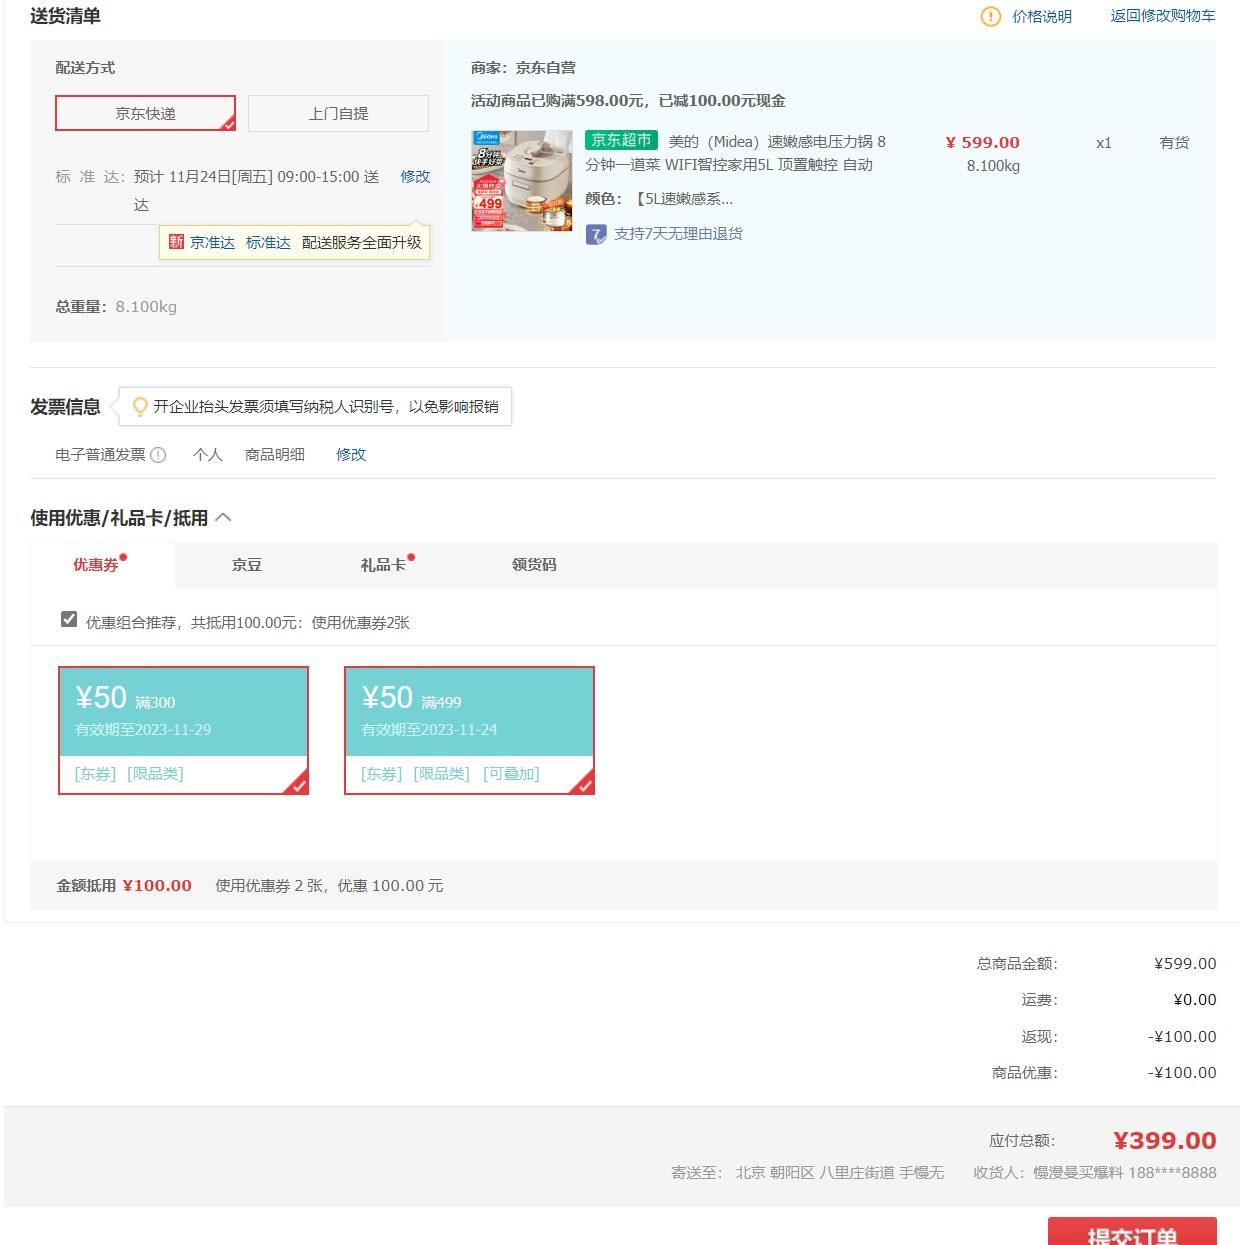
Task: Click the 总重量 8.100kg text
Action: pos(116,307)
